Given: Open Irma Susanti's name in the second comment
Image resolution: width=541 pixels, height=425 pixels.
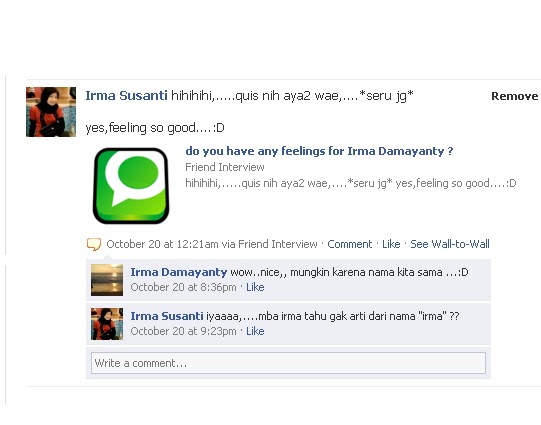Looking at the screenshot, I should [167, 316].
